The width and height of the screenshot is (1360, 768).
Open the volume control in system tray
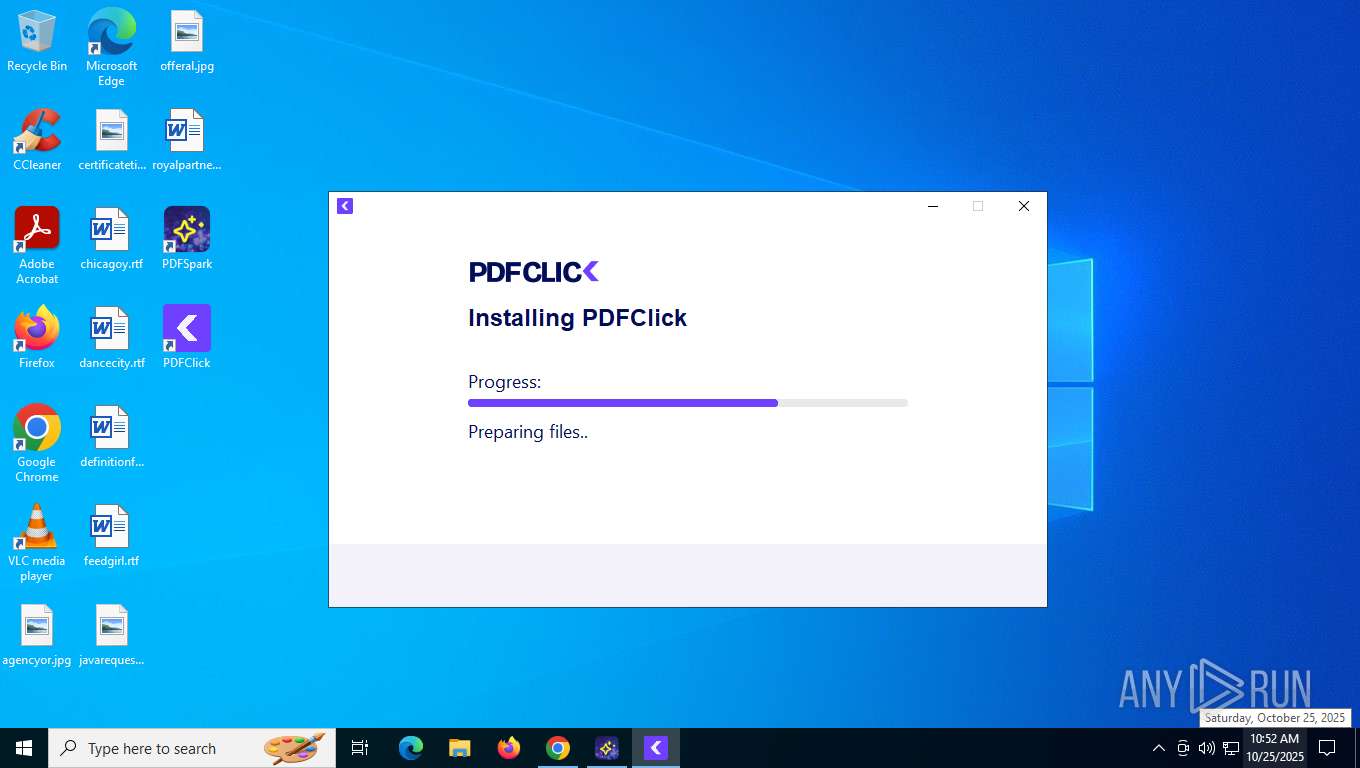[x=1207, y=748]
